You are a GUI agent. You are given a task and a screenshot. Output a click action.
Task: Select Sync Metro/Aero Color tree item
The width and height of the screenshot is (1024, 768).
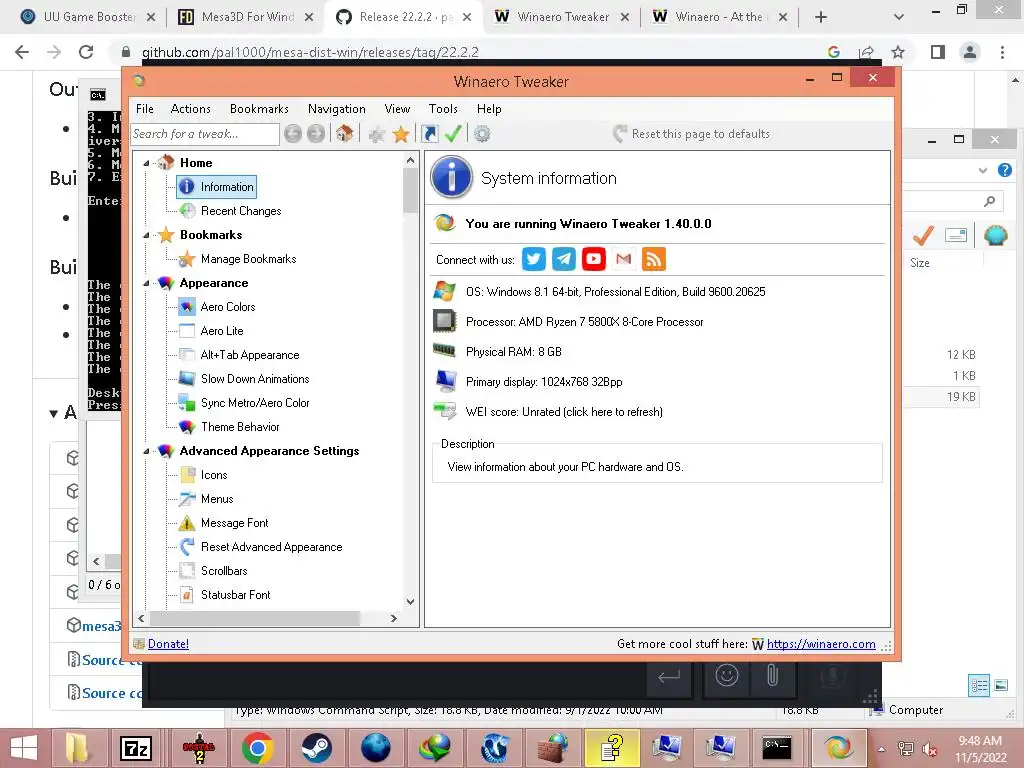[255, 403]
